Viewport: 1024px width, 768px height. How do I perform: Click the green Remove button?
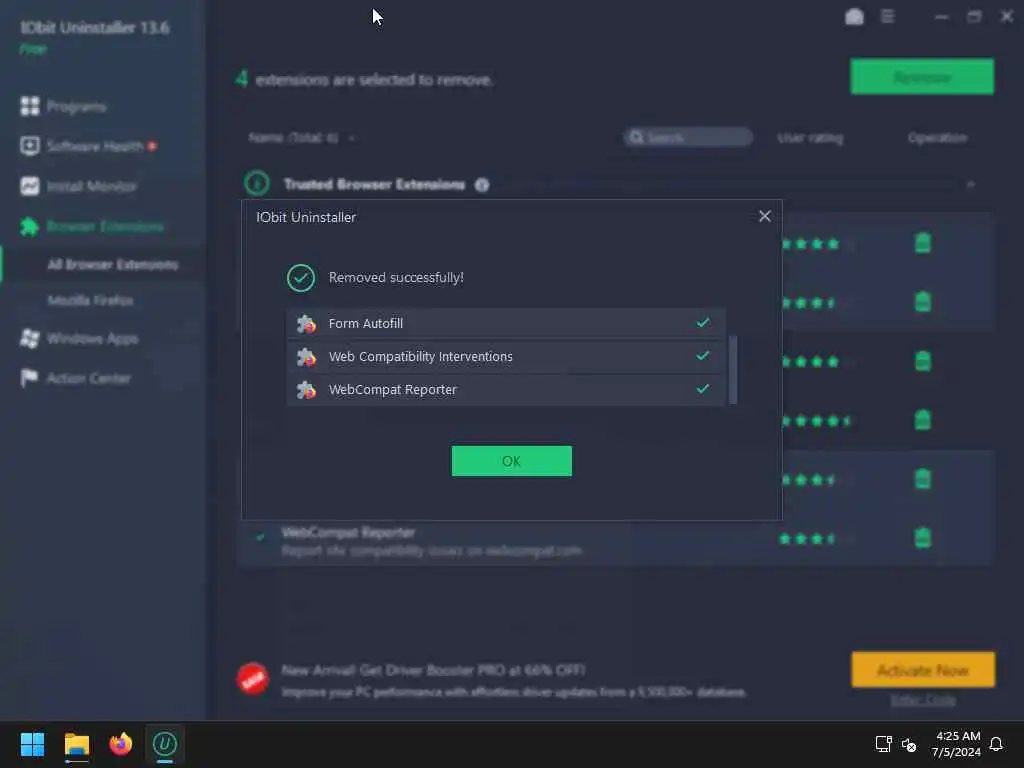(922, 77)
